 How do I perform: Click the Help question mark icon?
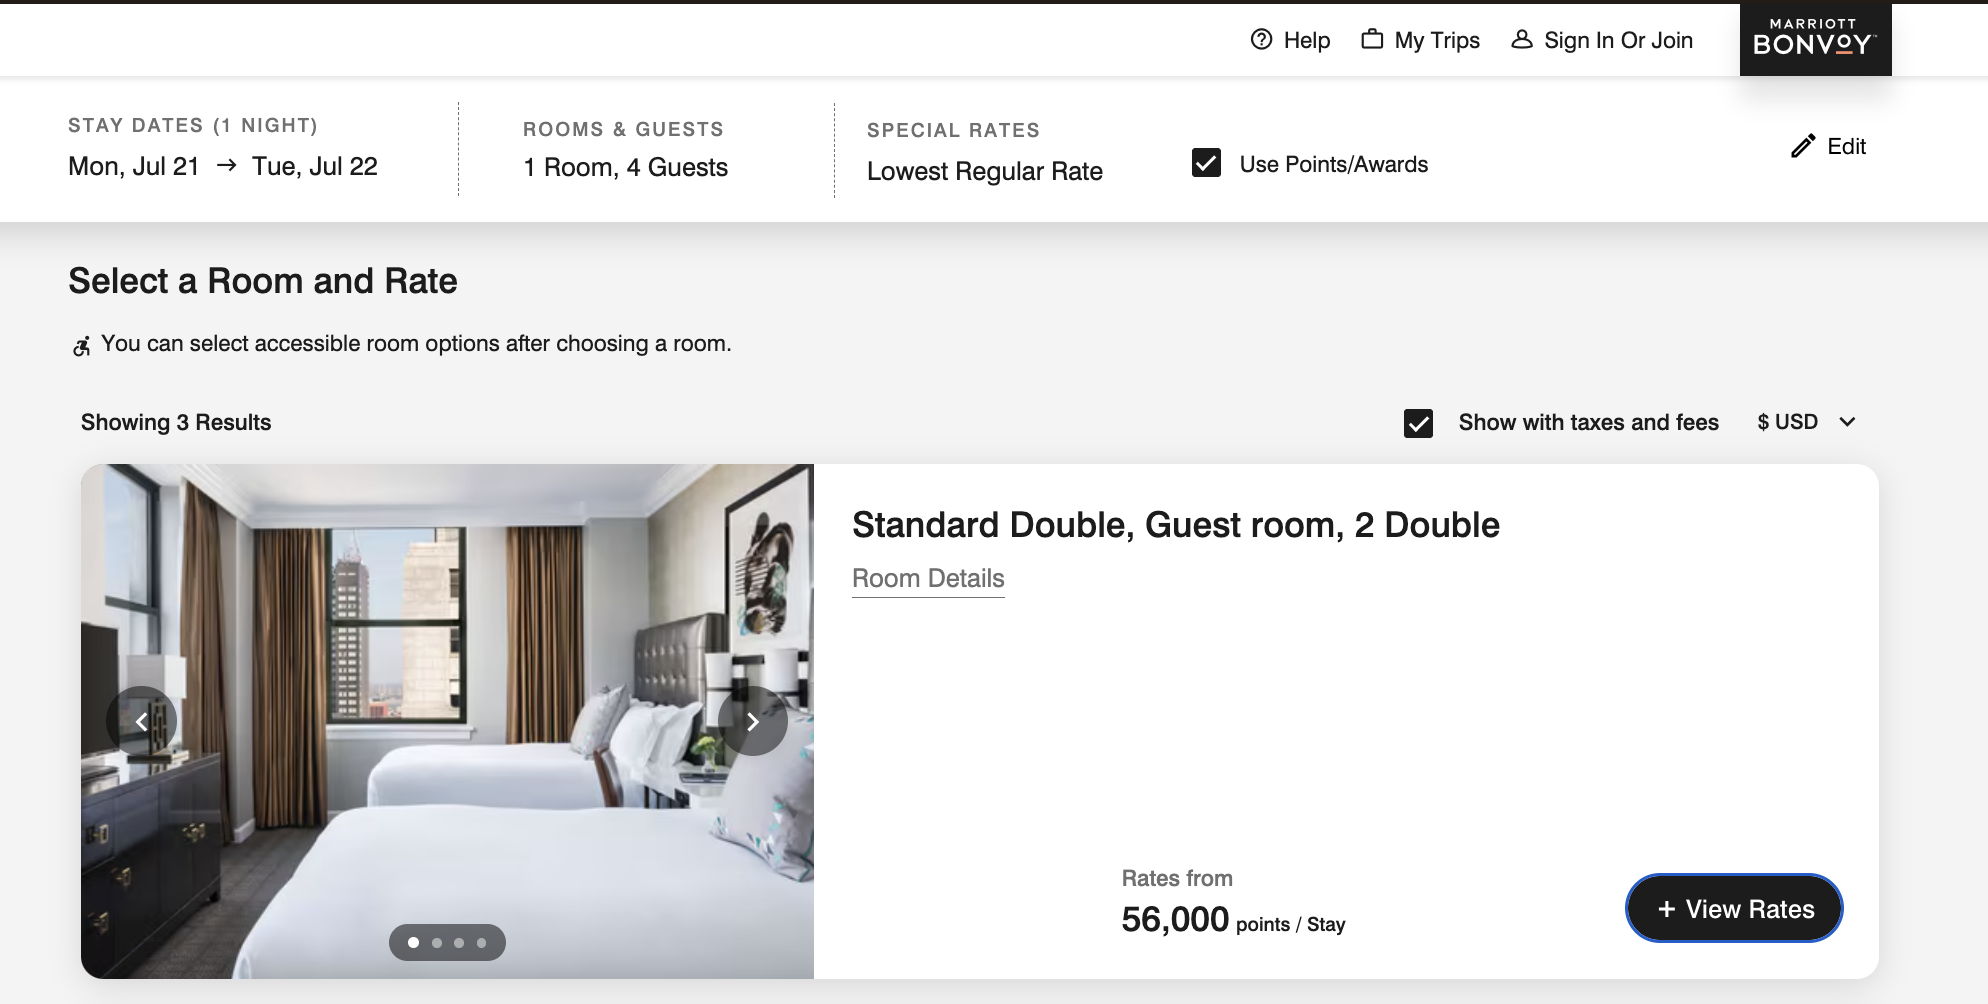pyautogui.click(x=1261, y=39)
